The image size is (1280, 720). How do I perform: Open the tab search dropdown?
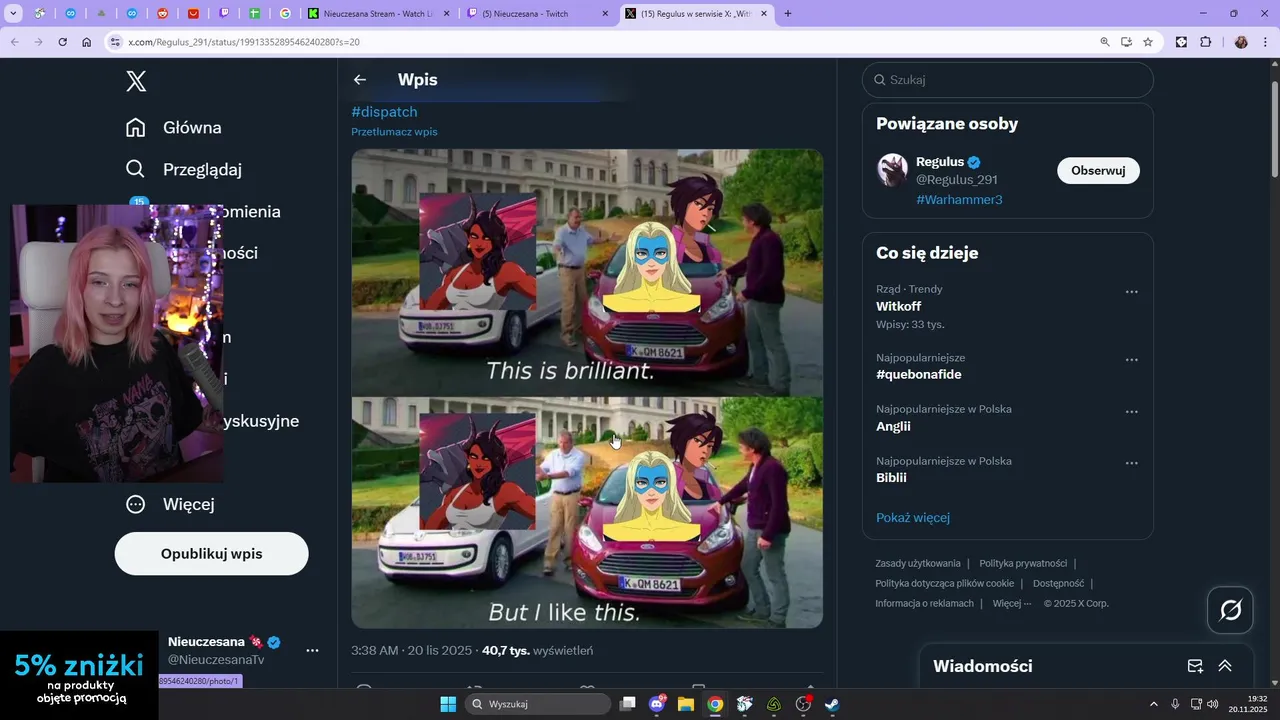tap(13, 14)
